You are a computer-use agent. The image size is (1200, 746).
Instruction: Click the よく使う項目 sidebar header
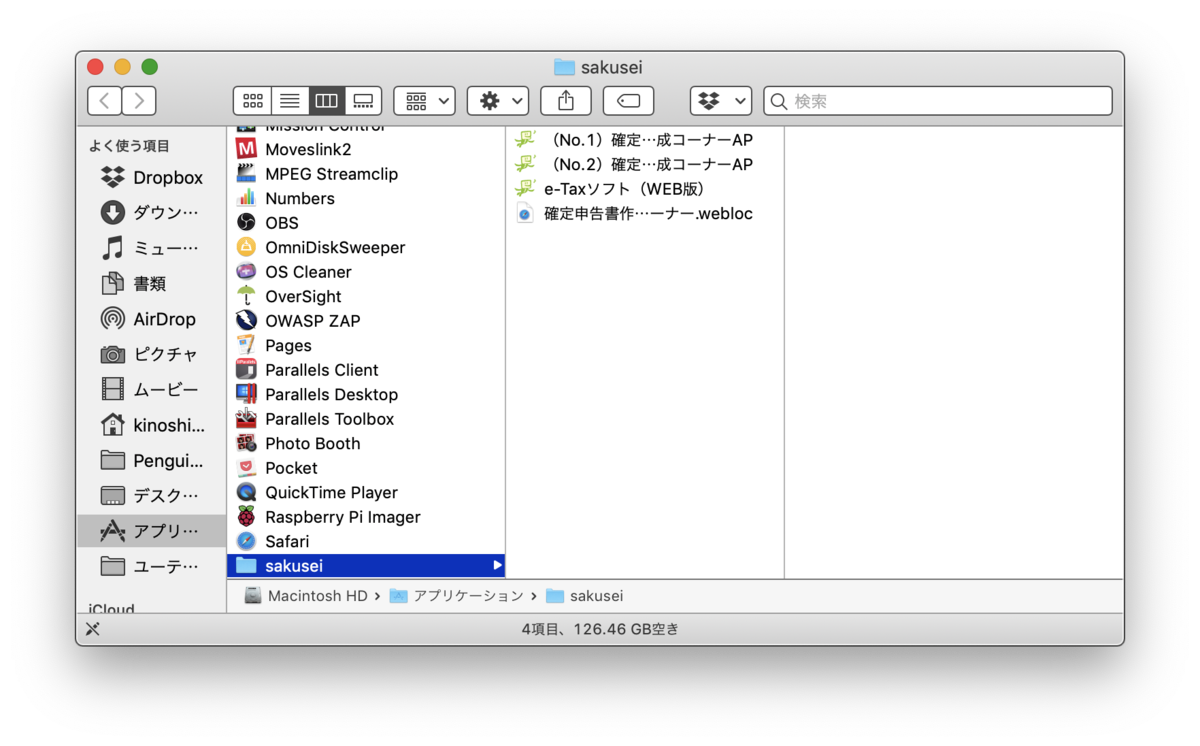(x=130, y=146)
